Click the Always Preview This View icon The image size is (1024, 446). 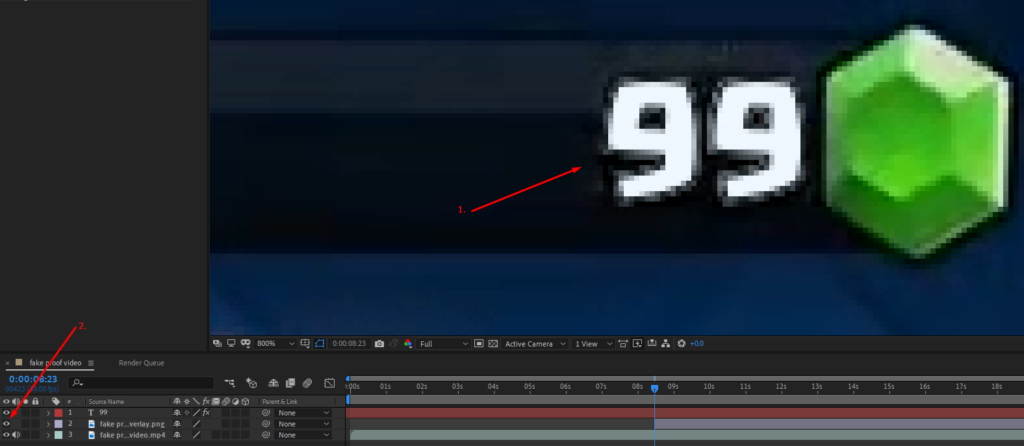click(216, 343)
